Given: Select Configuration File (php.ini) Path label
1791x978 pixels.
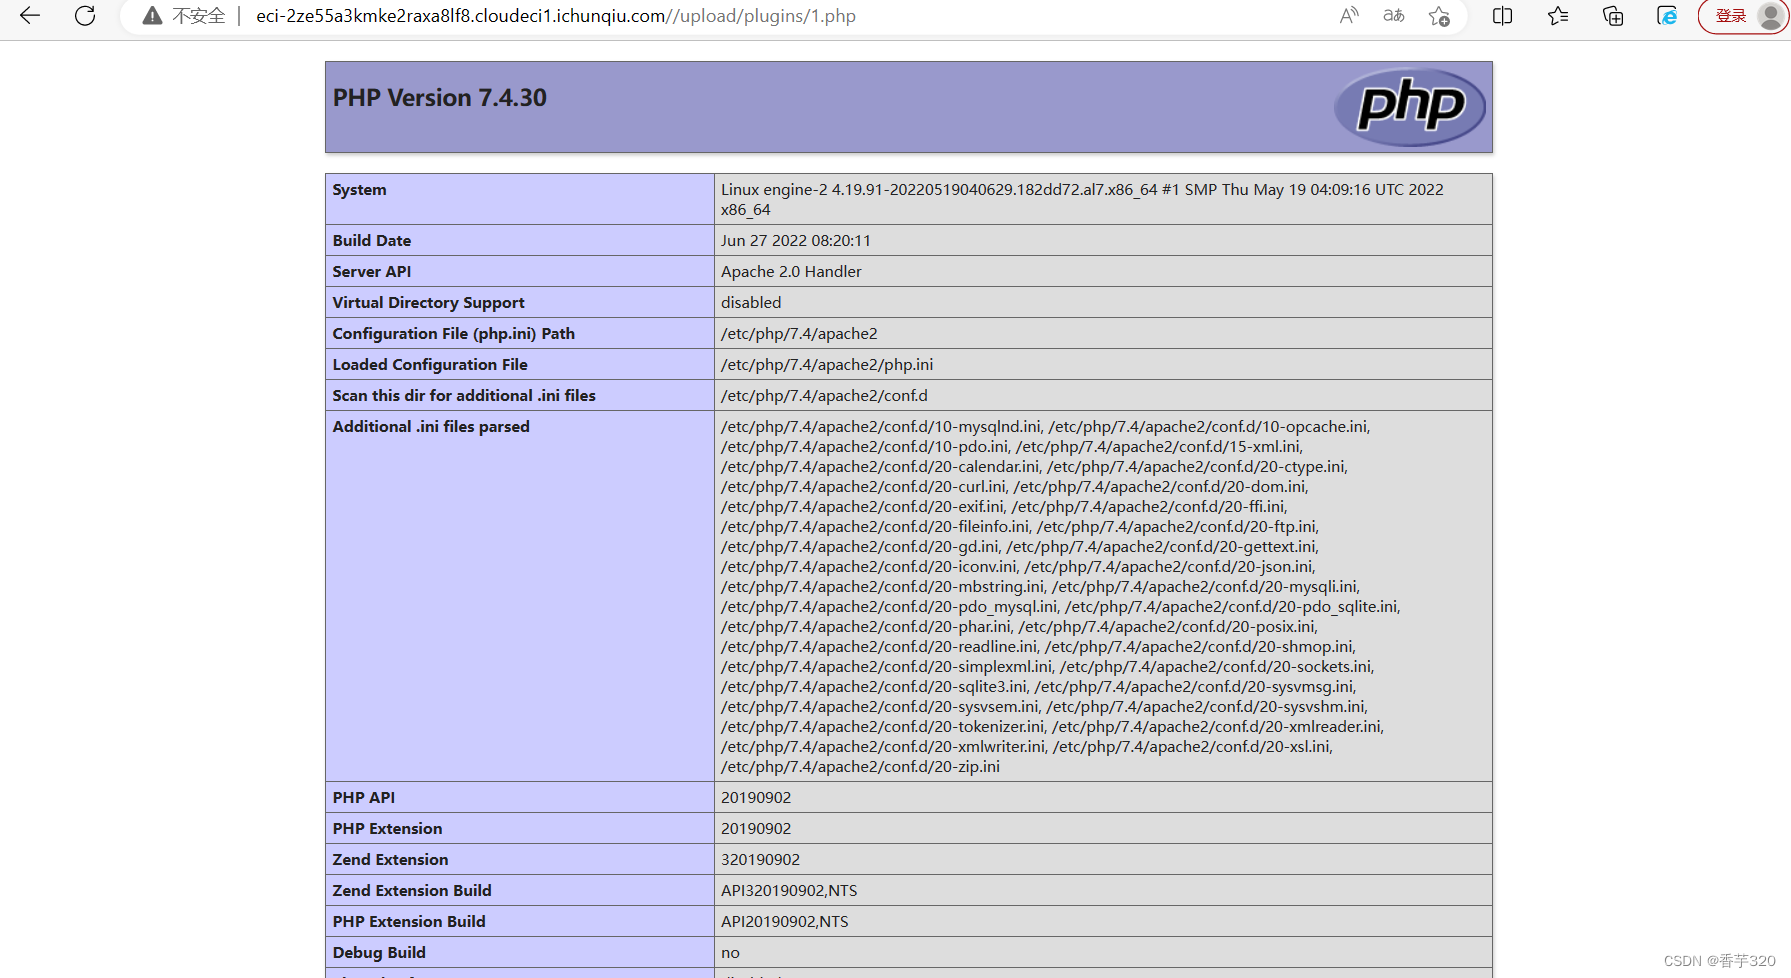Looking at the screenshot, I should pos(454,334).
